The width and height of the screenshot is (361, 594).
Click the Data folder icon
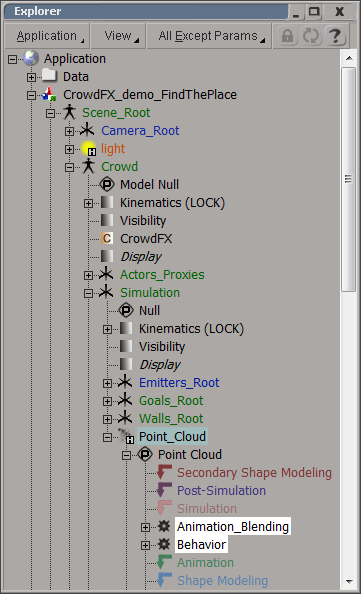pyautogui.click(x=49, y=75)
